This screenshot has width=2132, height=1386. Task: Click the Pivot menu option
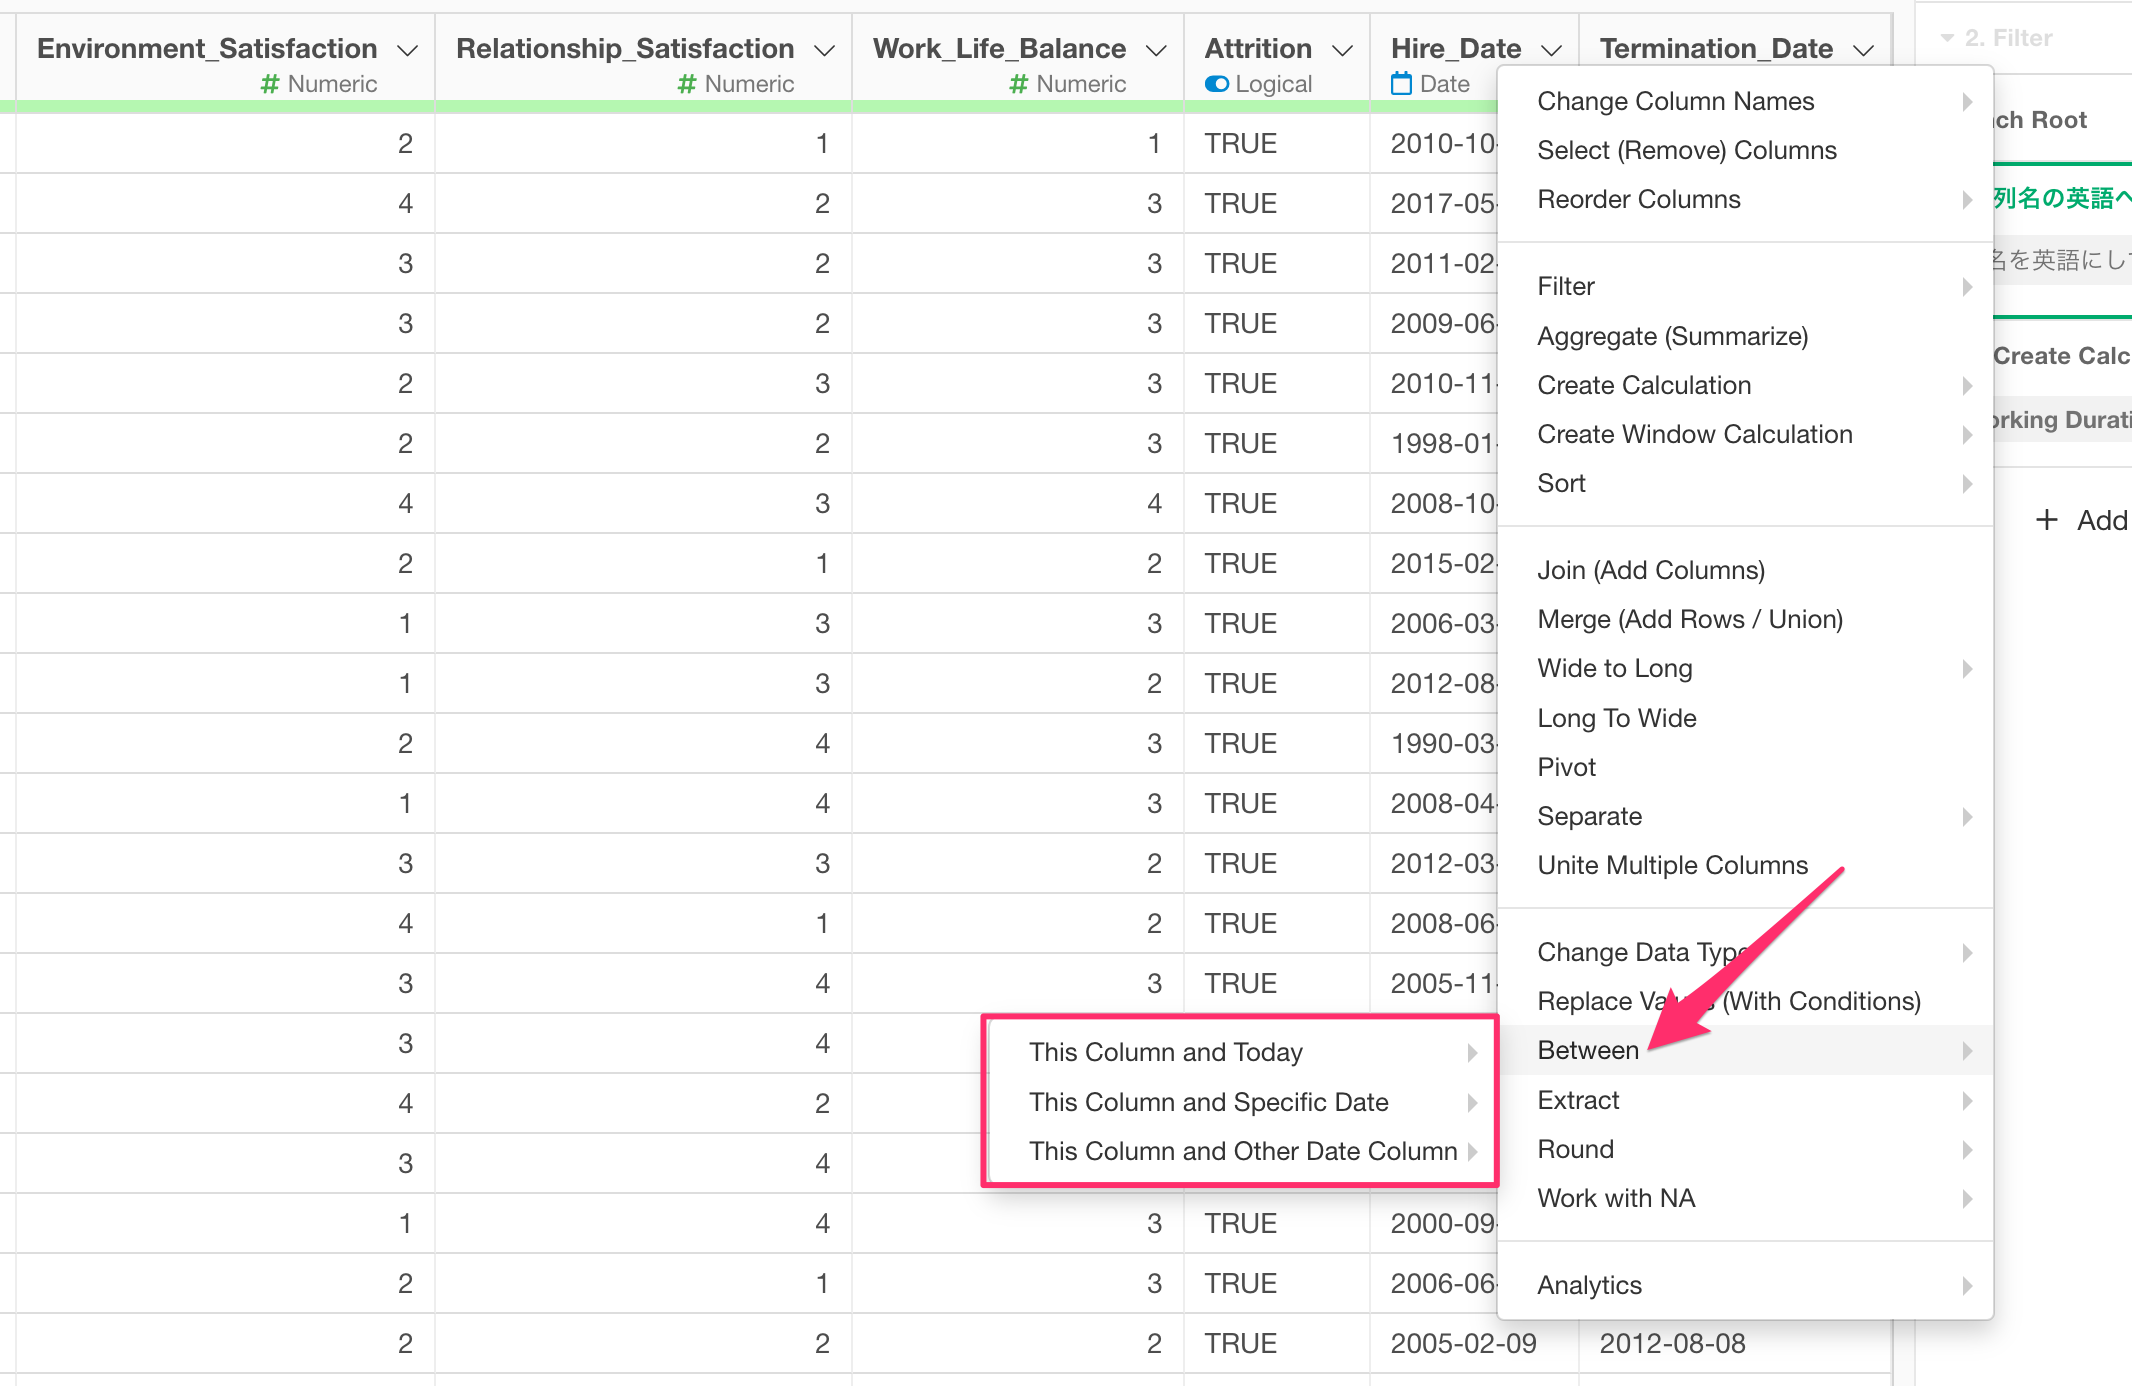tap(1566, 767)
